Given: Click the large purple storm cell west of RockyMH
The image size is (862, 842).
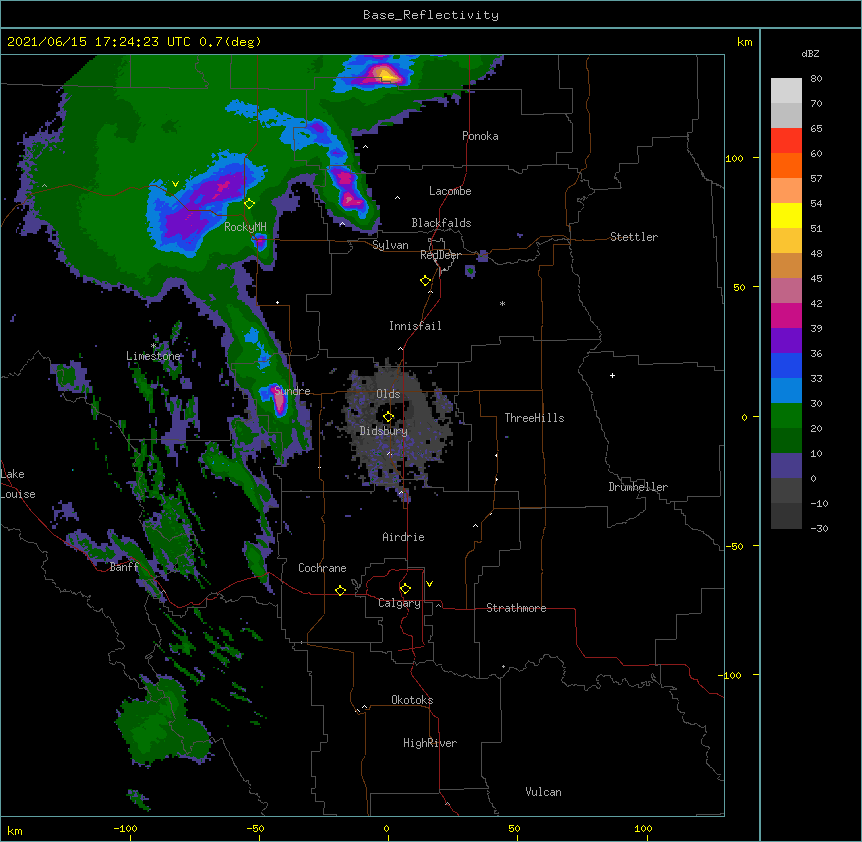Looking at the screenshot, I should pos(203,209).
